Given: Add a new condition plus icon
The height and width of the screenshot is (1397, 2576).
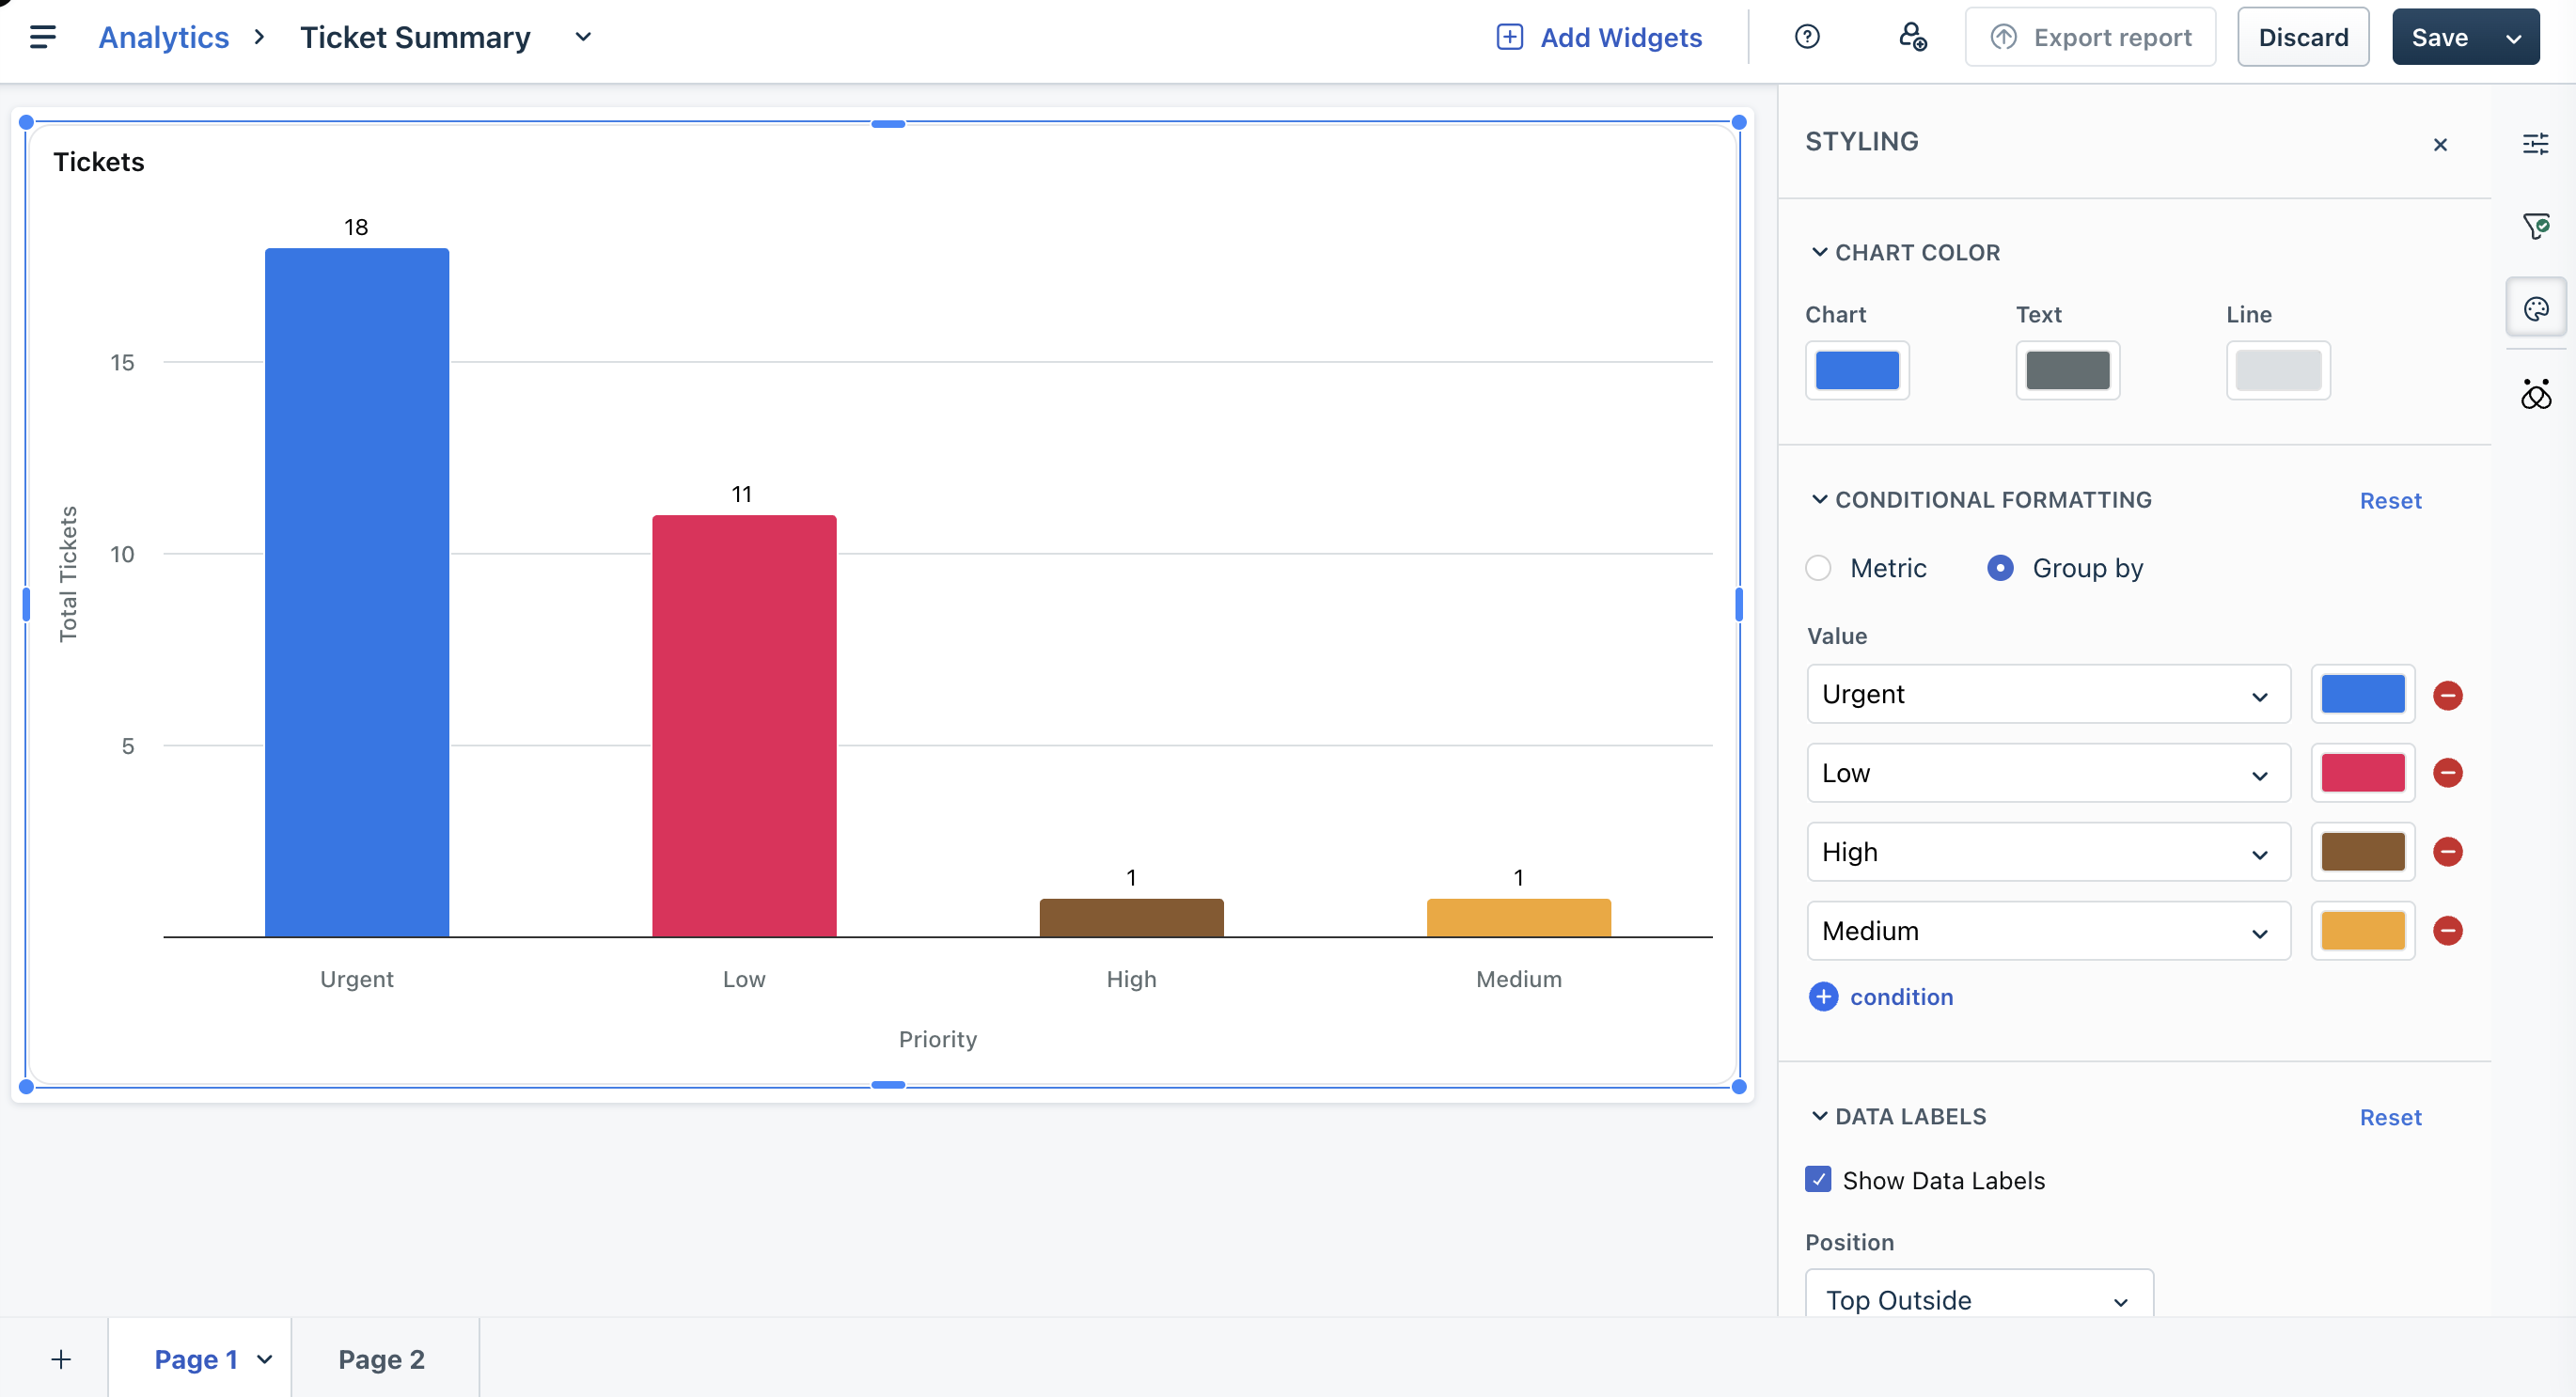Looking at the screenshot, I should tap(1823, 997).
